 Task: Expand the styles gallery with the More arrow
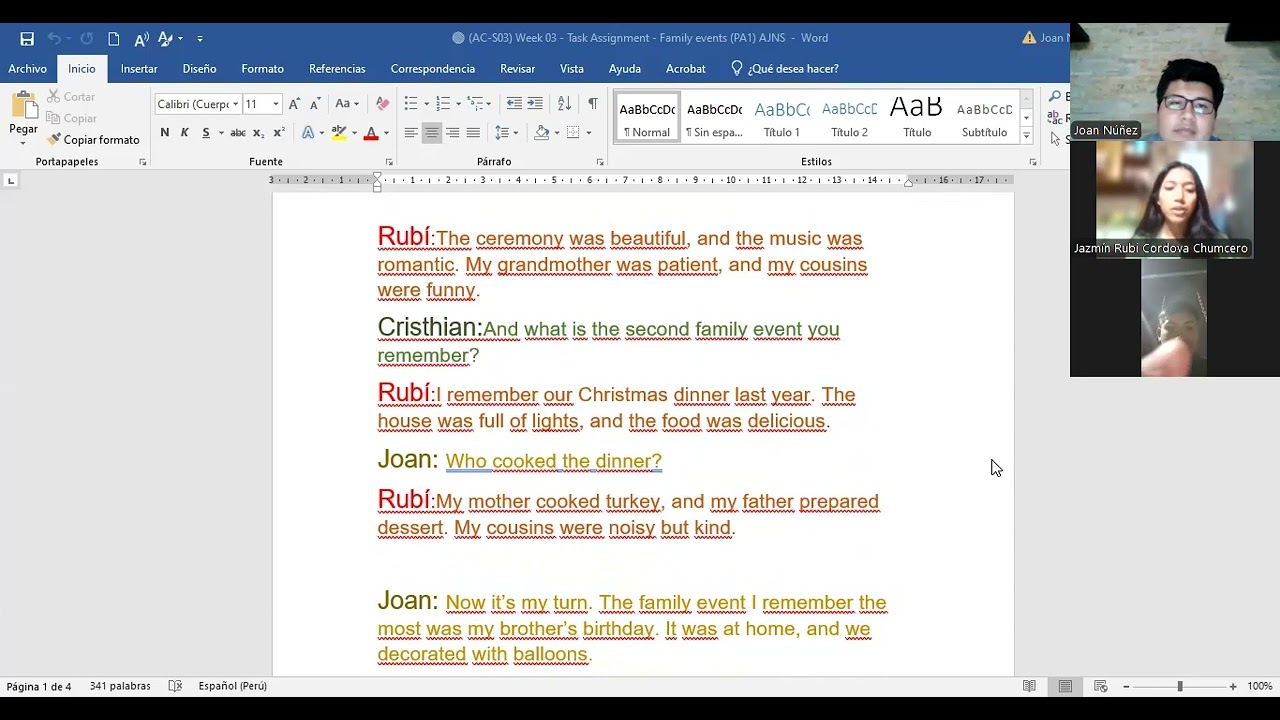click(x=1026, y=136)
